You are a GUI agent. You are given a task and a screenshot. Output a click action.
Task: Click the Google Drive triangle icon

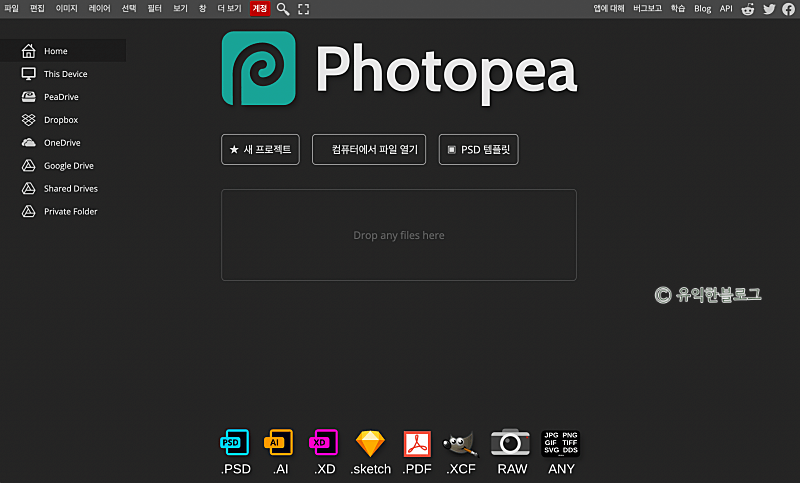tap(29, 166)
